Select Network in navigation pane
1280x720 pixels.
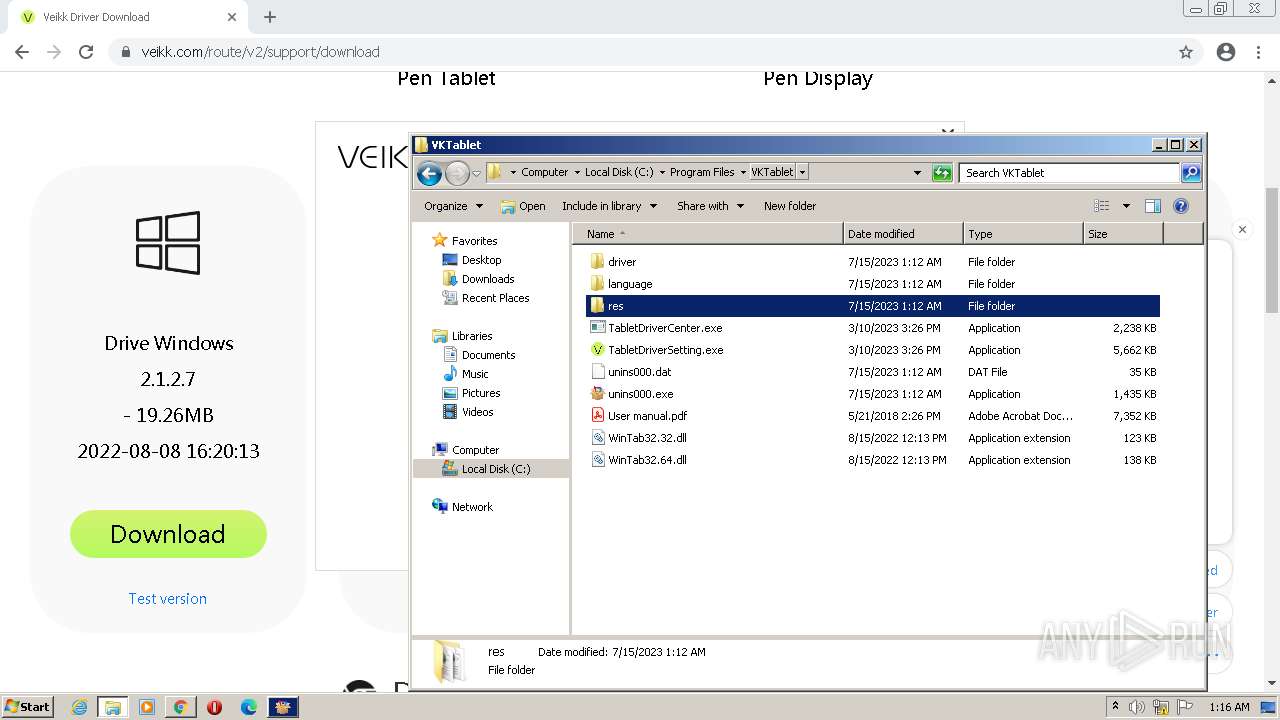tap(472, 507)
